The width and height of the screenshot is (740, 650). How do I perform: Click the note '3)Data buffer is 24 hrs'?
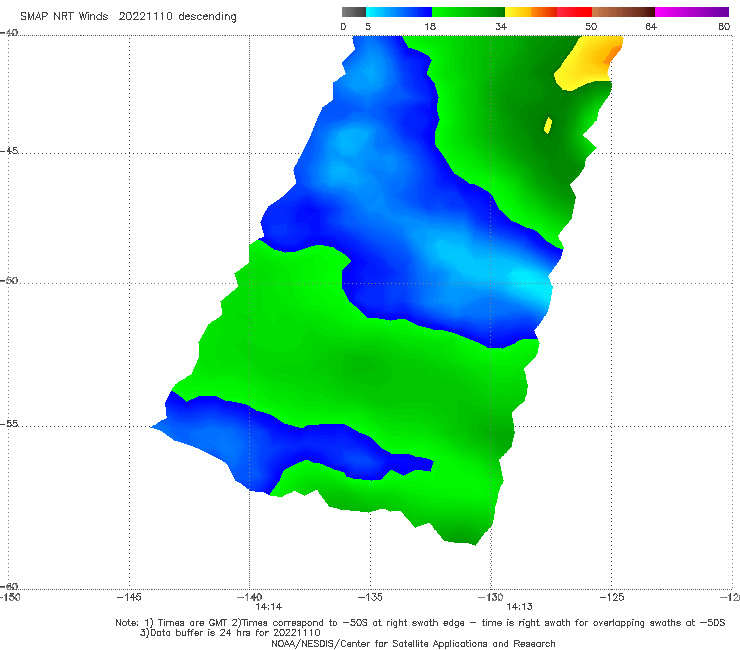click(x=230, y=633)
